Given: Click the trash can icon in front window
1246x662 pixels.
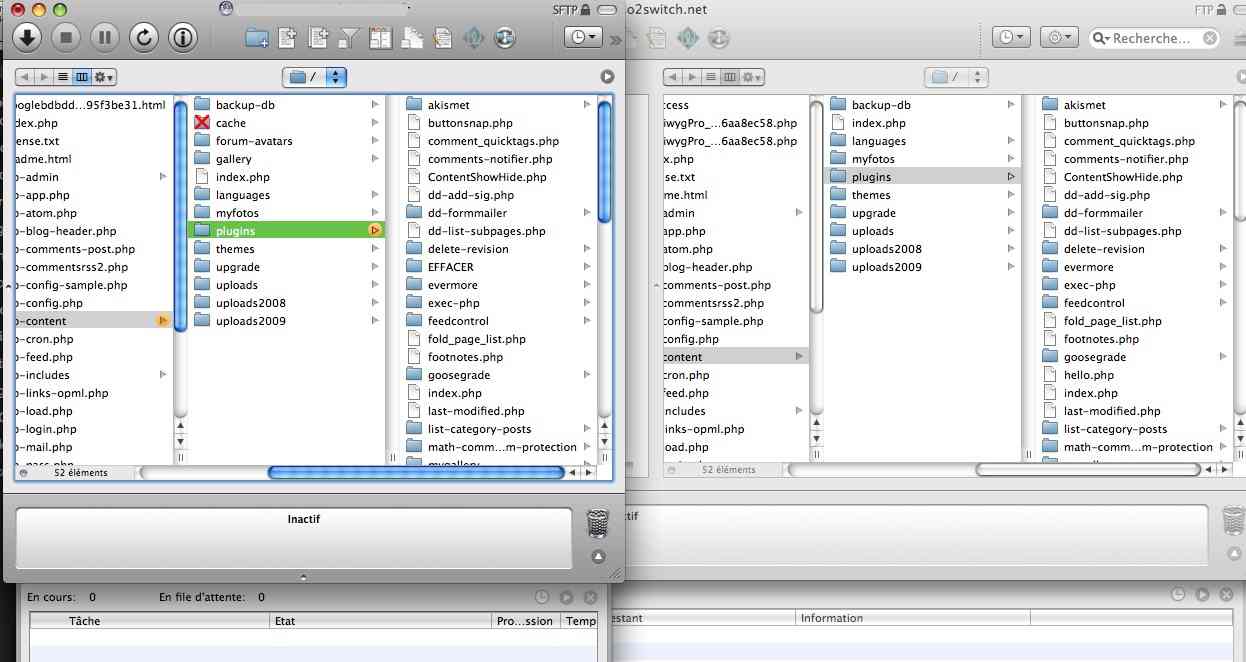Looking at the screenshot, I should pos(597,523).
